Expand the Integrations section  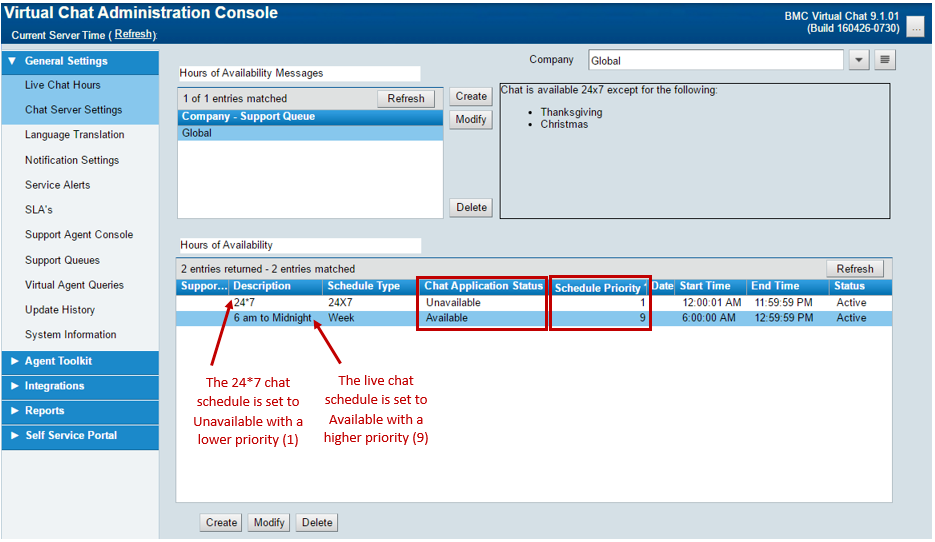(x=80, y=386)
